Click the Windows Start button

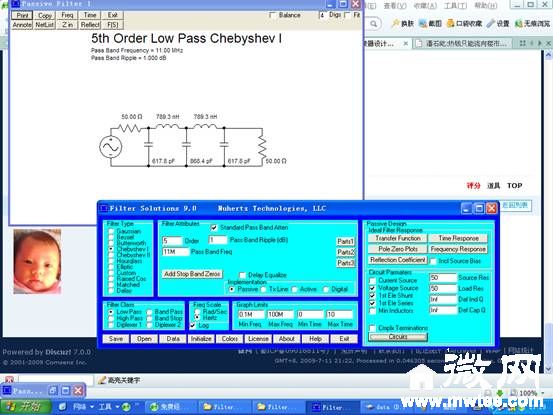pyautogui.click(x=25, y=407)
